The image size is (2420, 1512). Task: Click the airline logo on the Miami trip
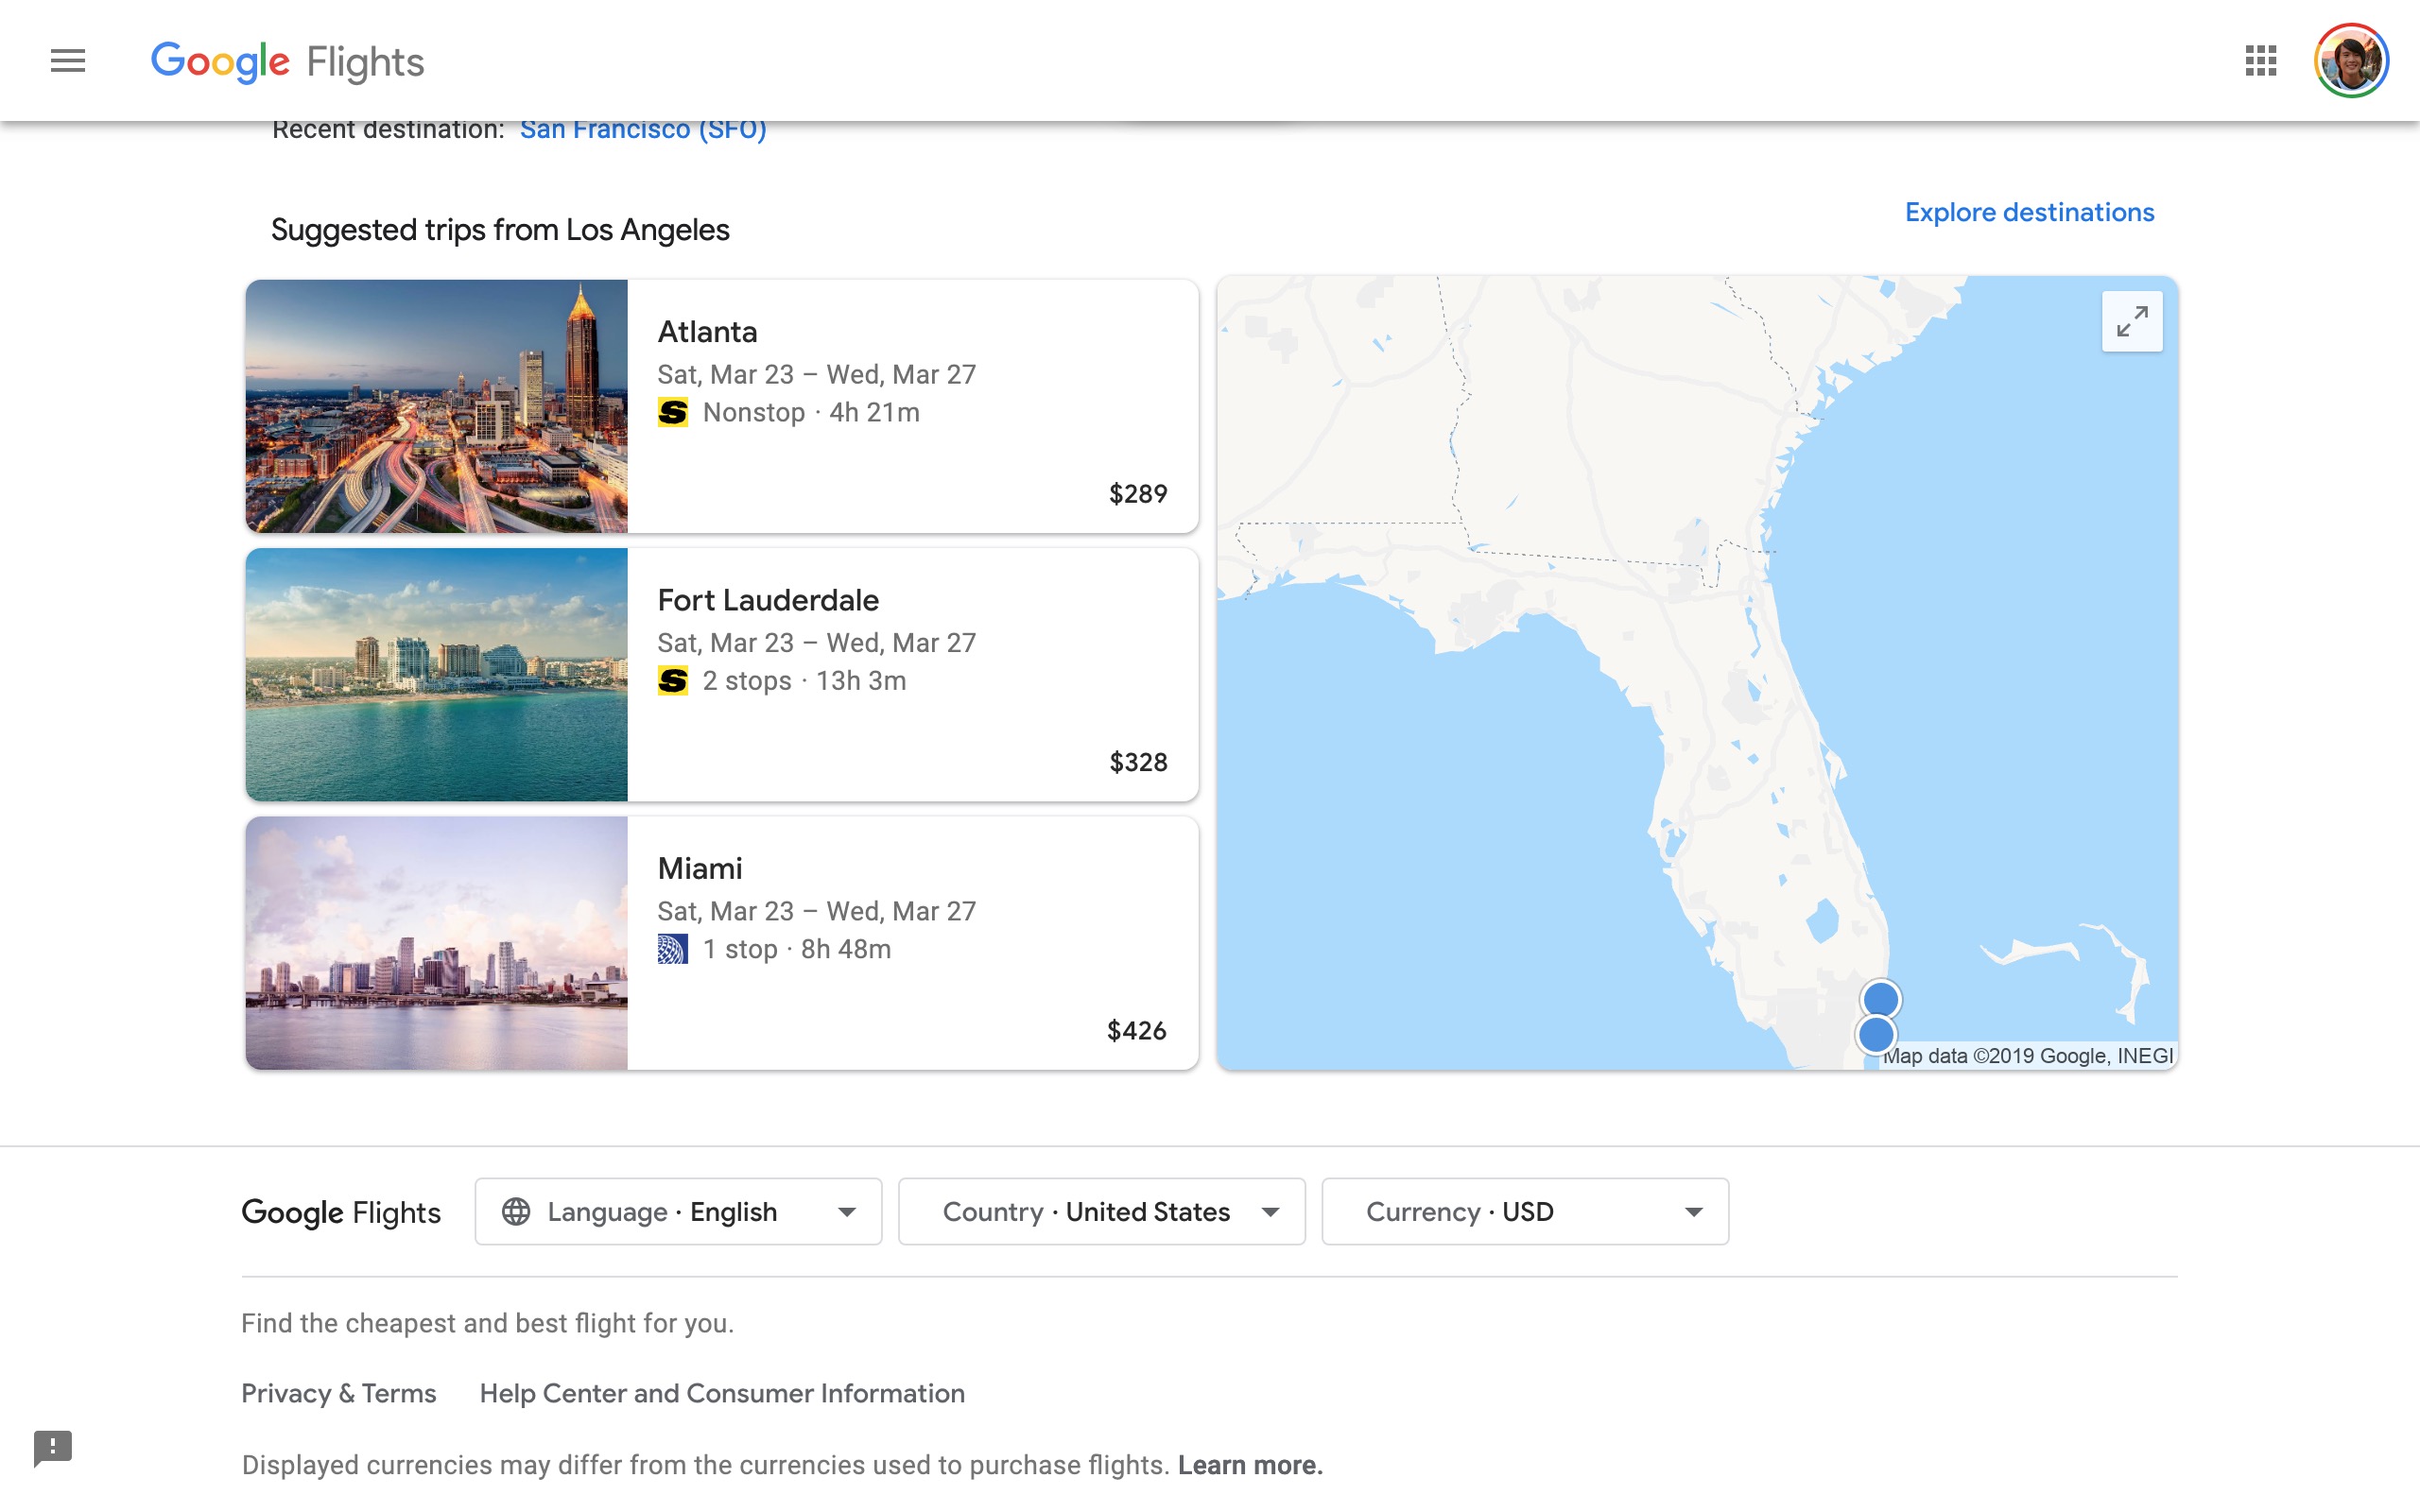674,948
